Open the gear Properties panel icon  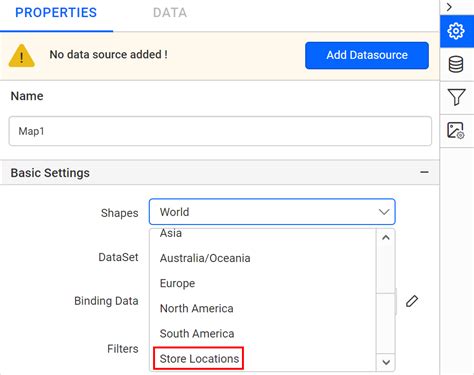[x=456, y=31]
